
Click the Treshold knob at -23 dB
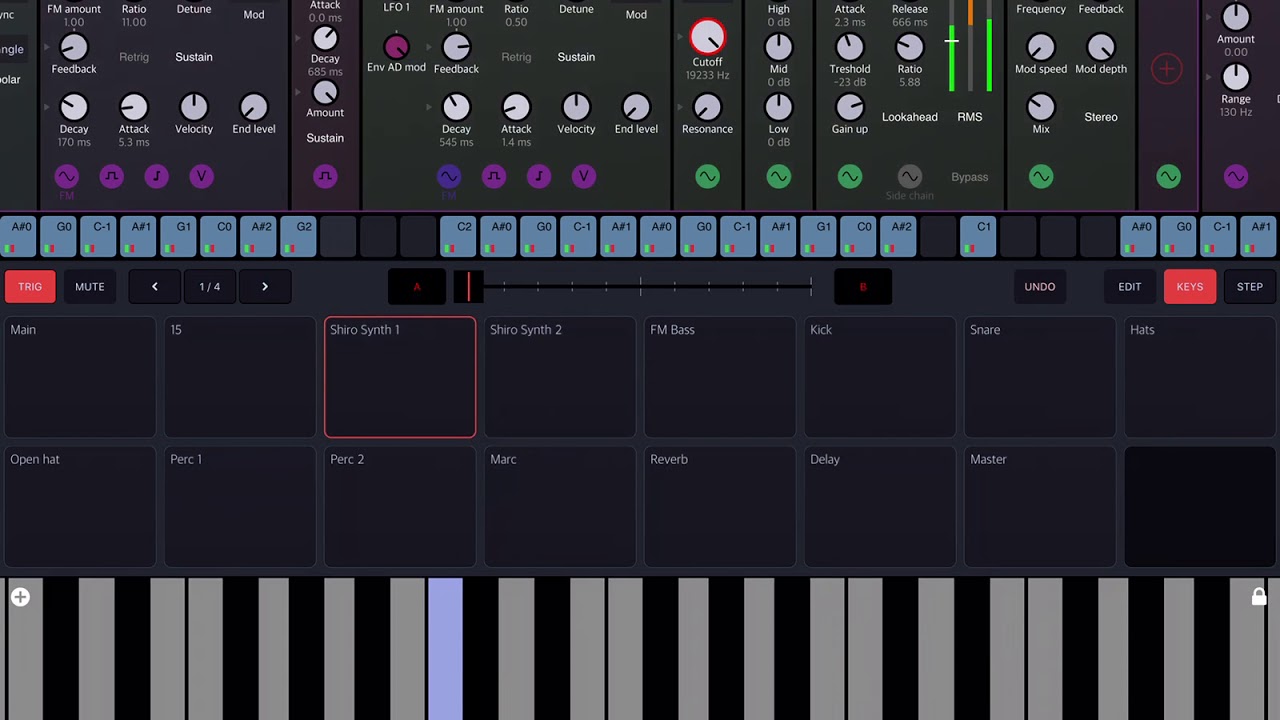click(849, 46)
